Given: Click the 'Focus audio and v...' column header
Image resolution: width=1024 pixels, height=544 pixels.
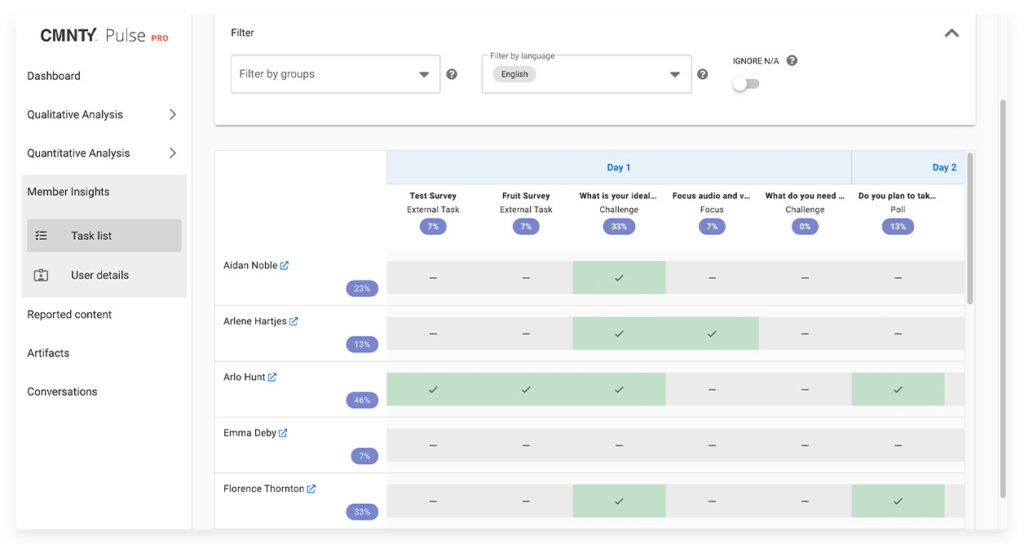Looking at the screenshot, I should tap(711, 195).
